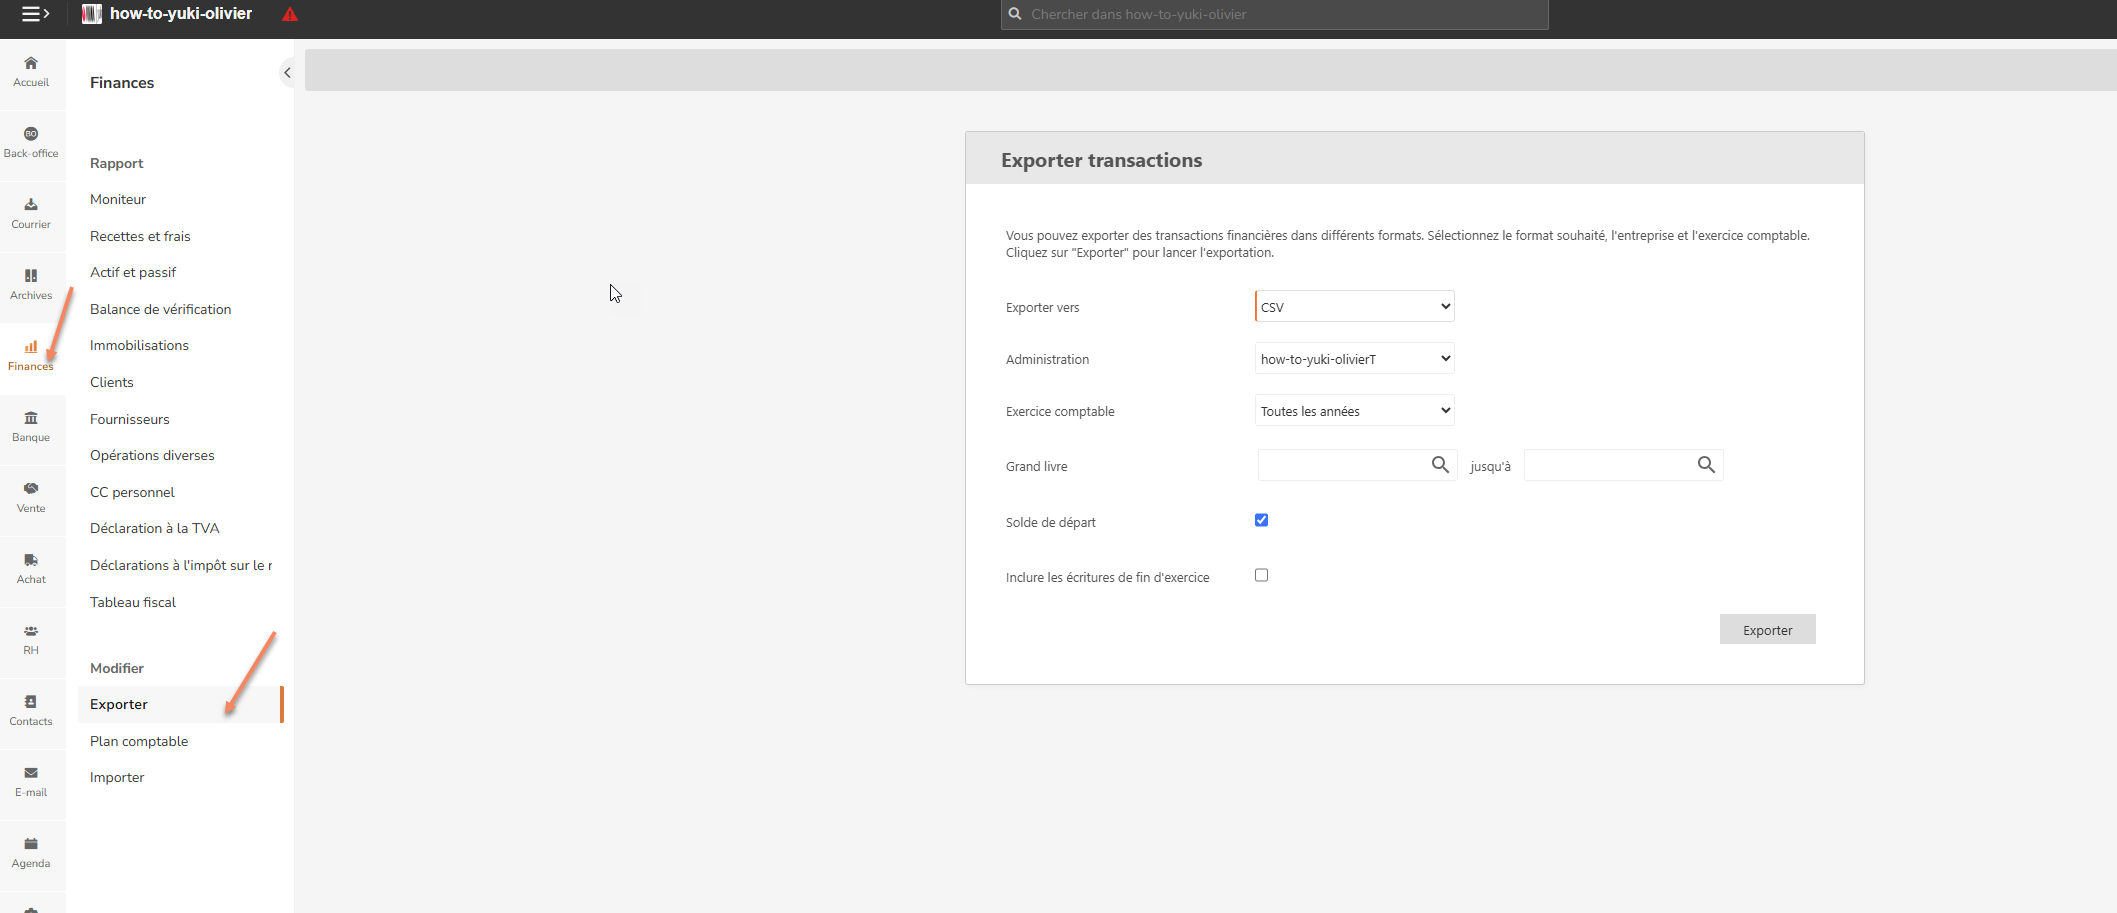Screen dimensions: 2117x913
Task: Open Balance de vérification
Action: [x=160, y=309]
